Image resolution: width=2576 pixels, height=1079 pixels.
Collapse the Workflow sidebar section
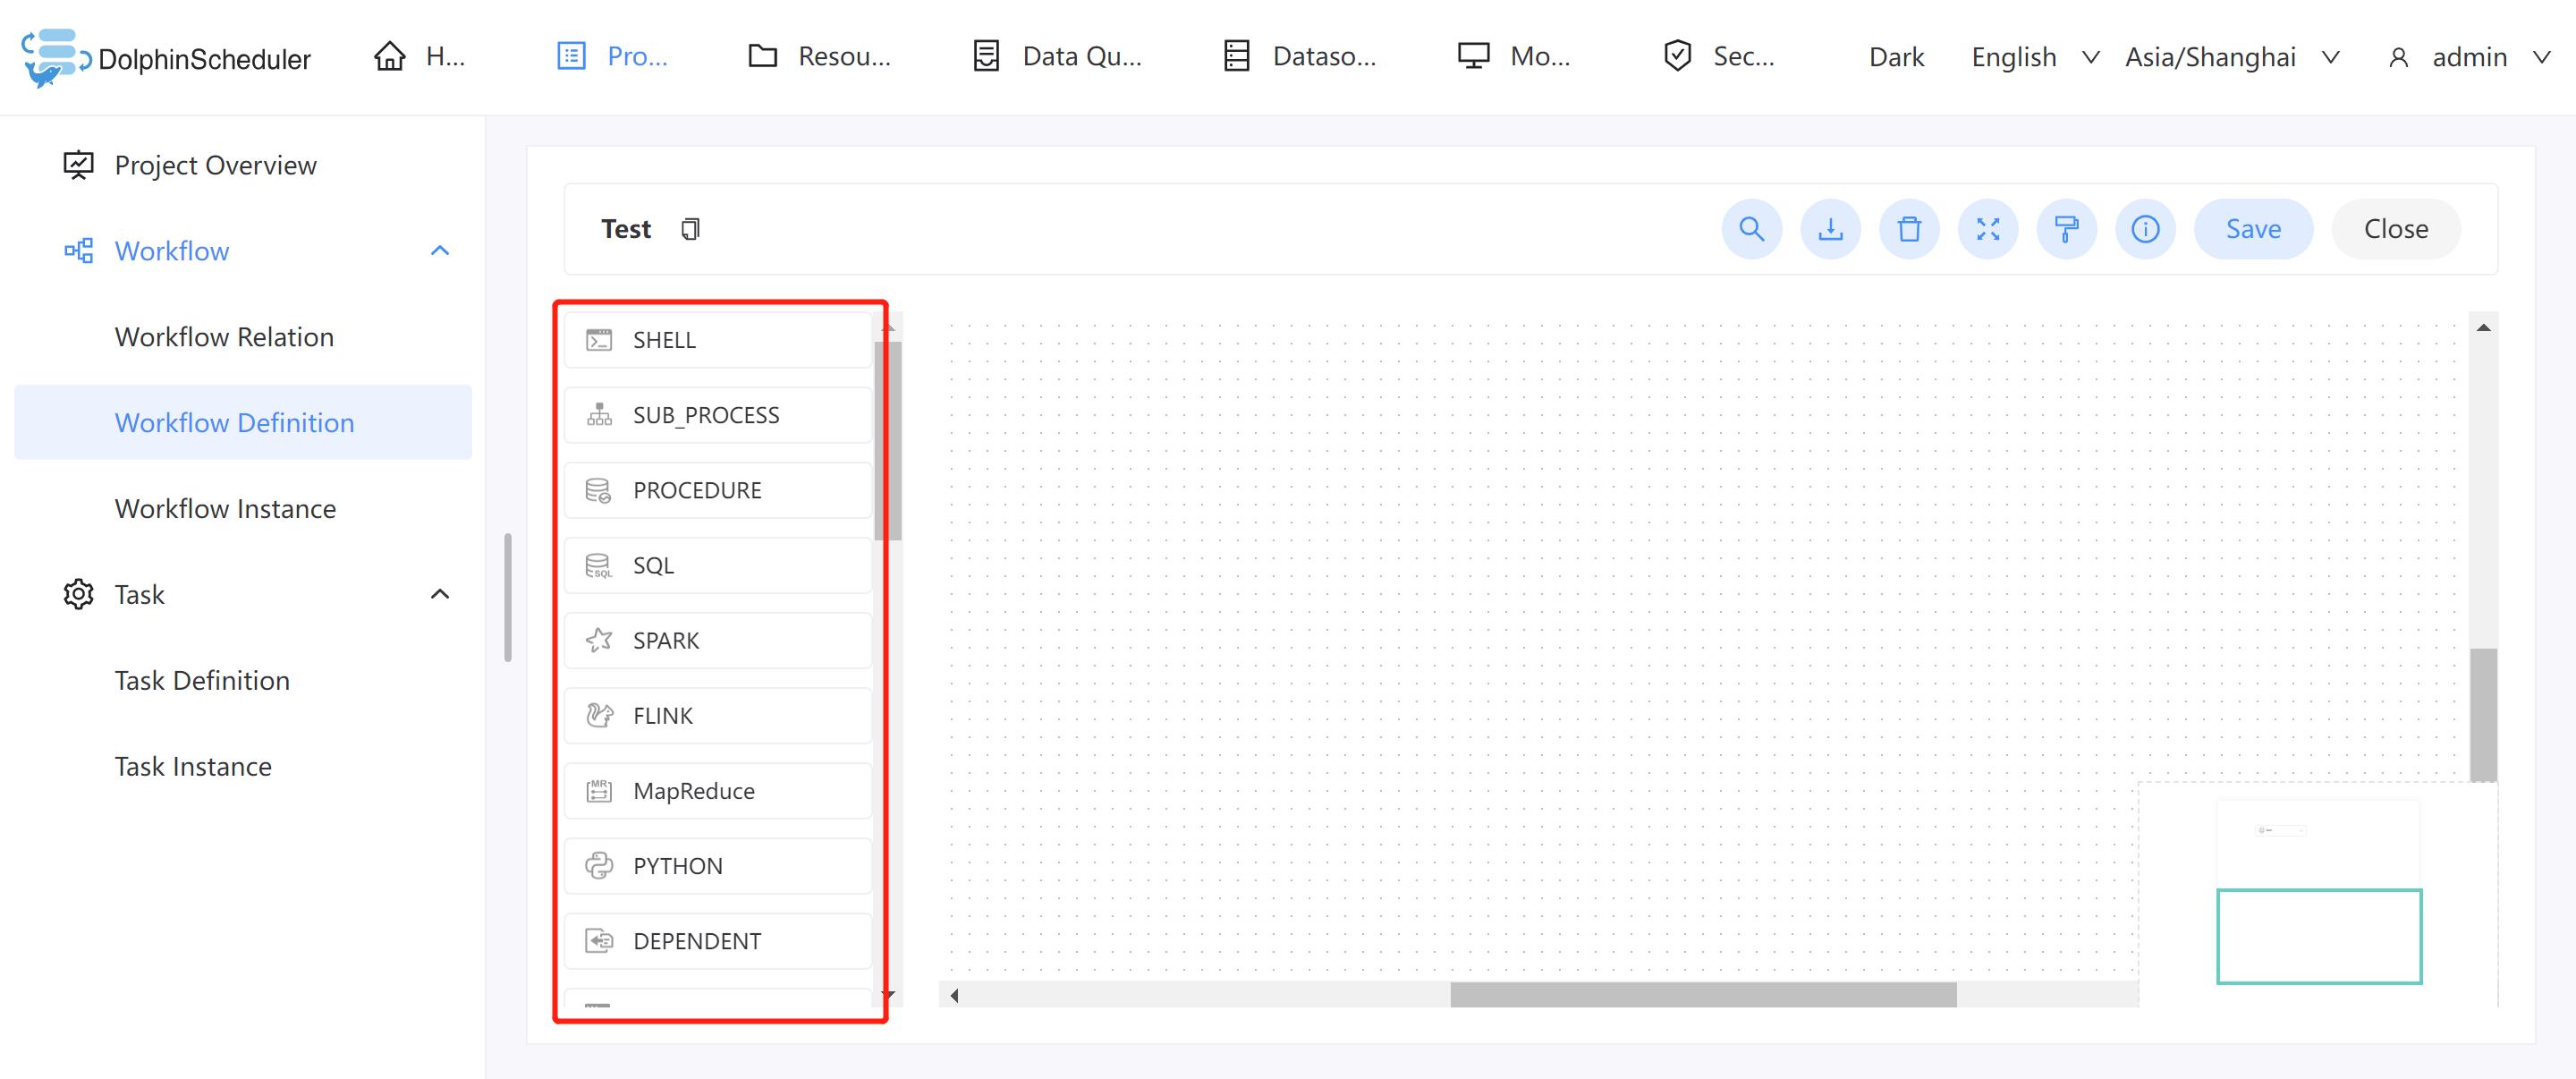(440, 251)
